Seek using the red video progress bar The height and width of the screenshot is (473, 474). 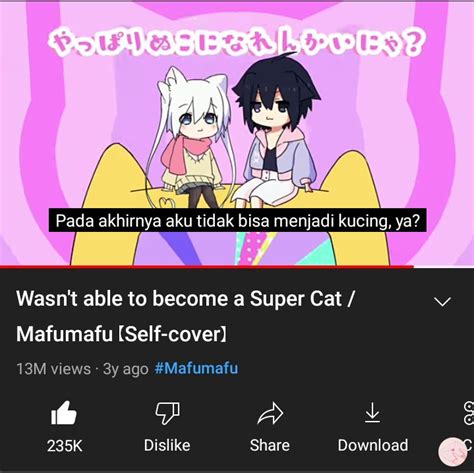click(207, 266)
